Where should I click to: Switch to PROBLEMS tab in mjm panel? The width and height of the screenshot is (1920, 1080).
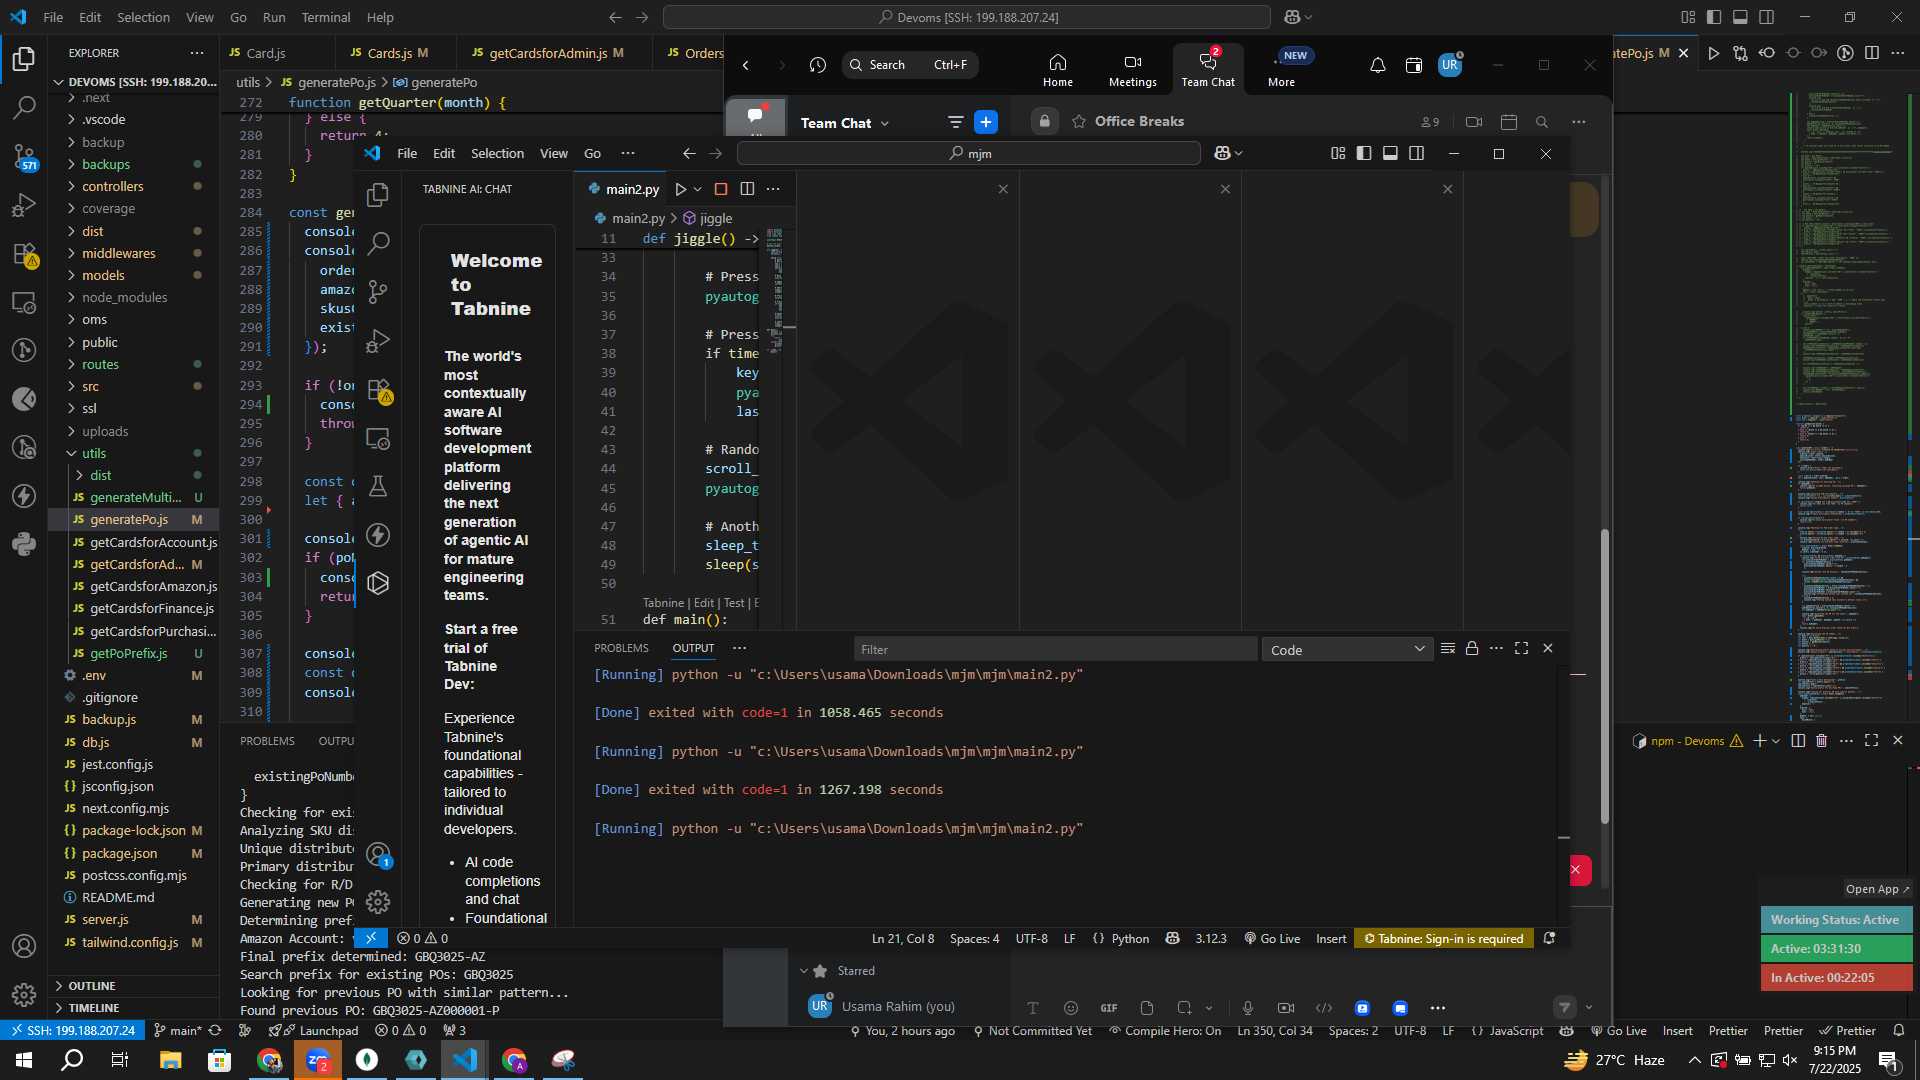tap(621, 648)
